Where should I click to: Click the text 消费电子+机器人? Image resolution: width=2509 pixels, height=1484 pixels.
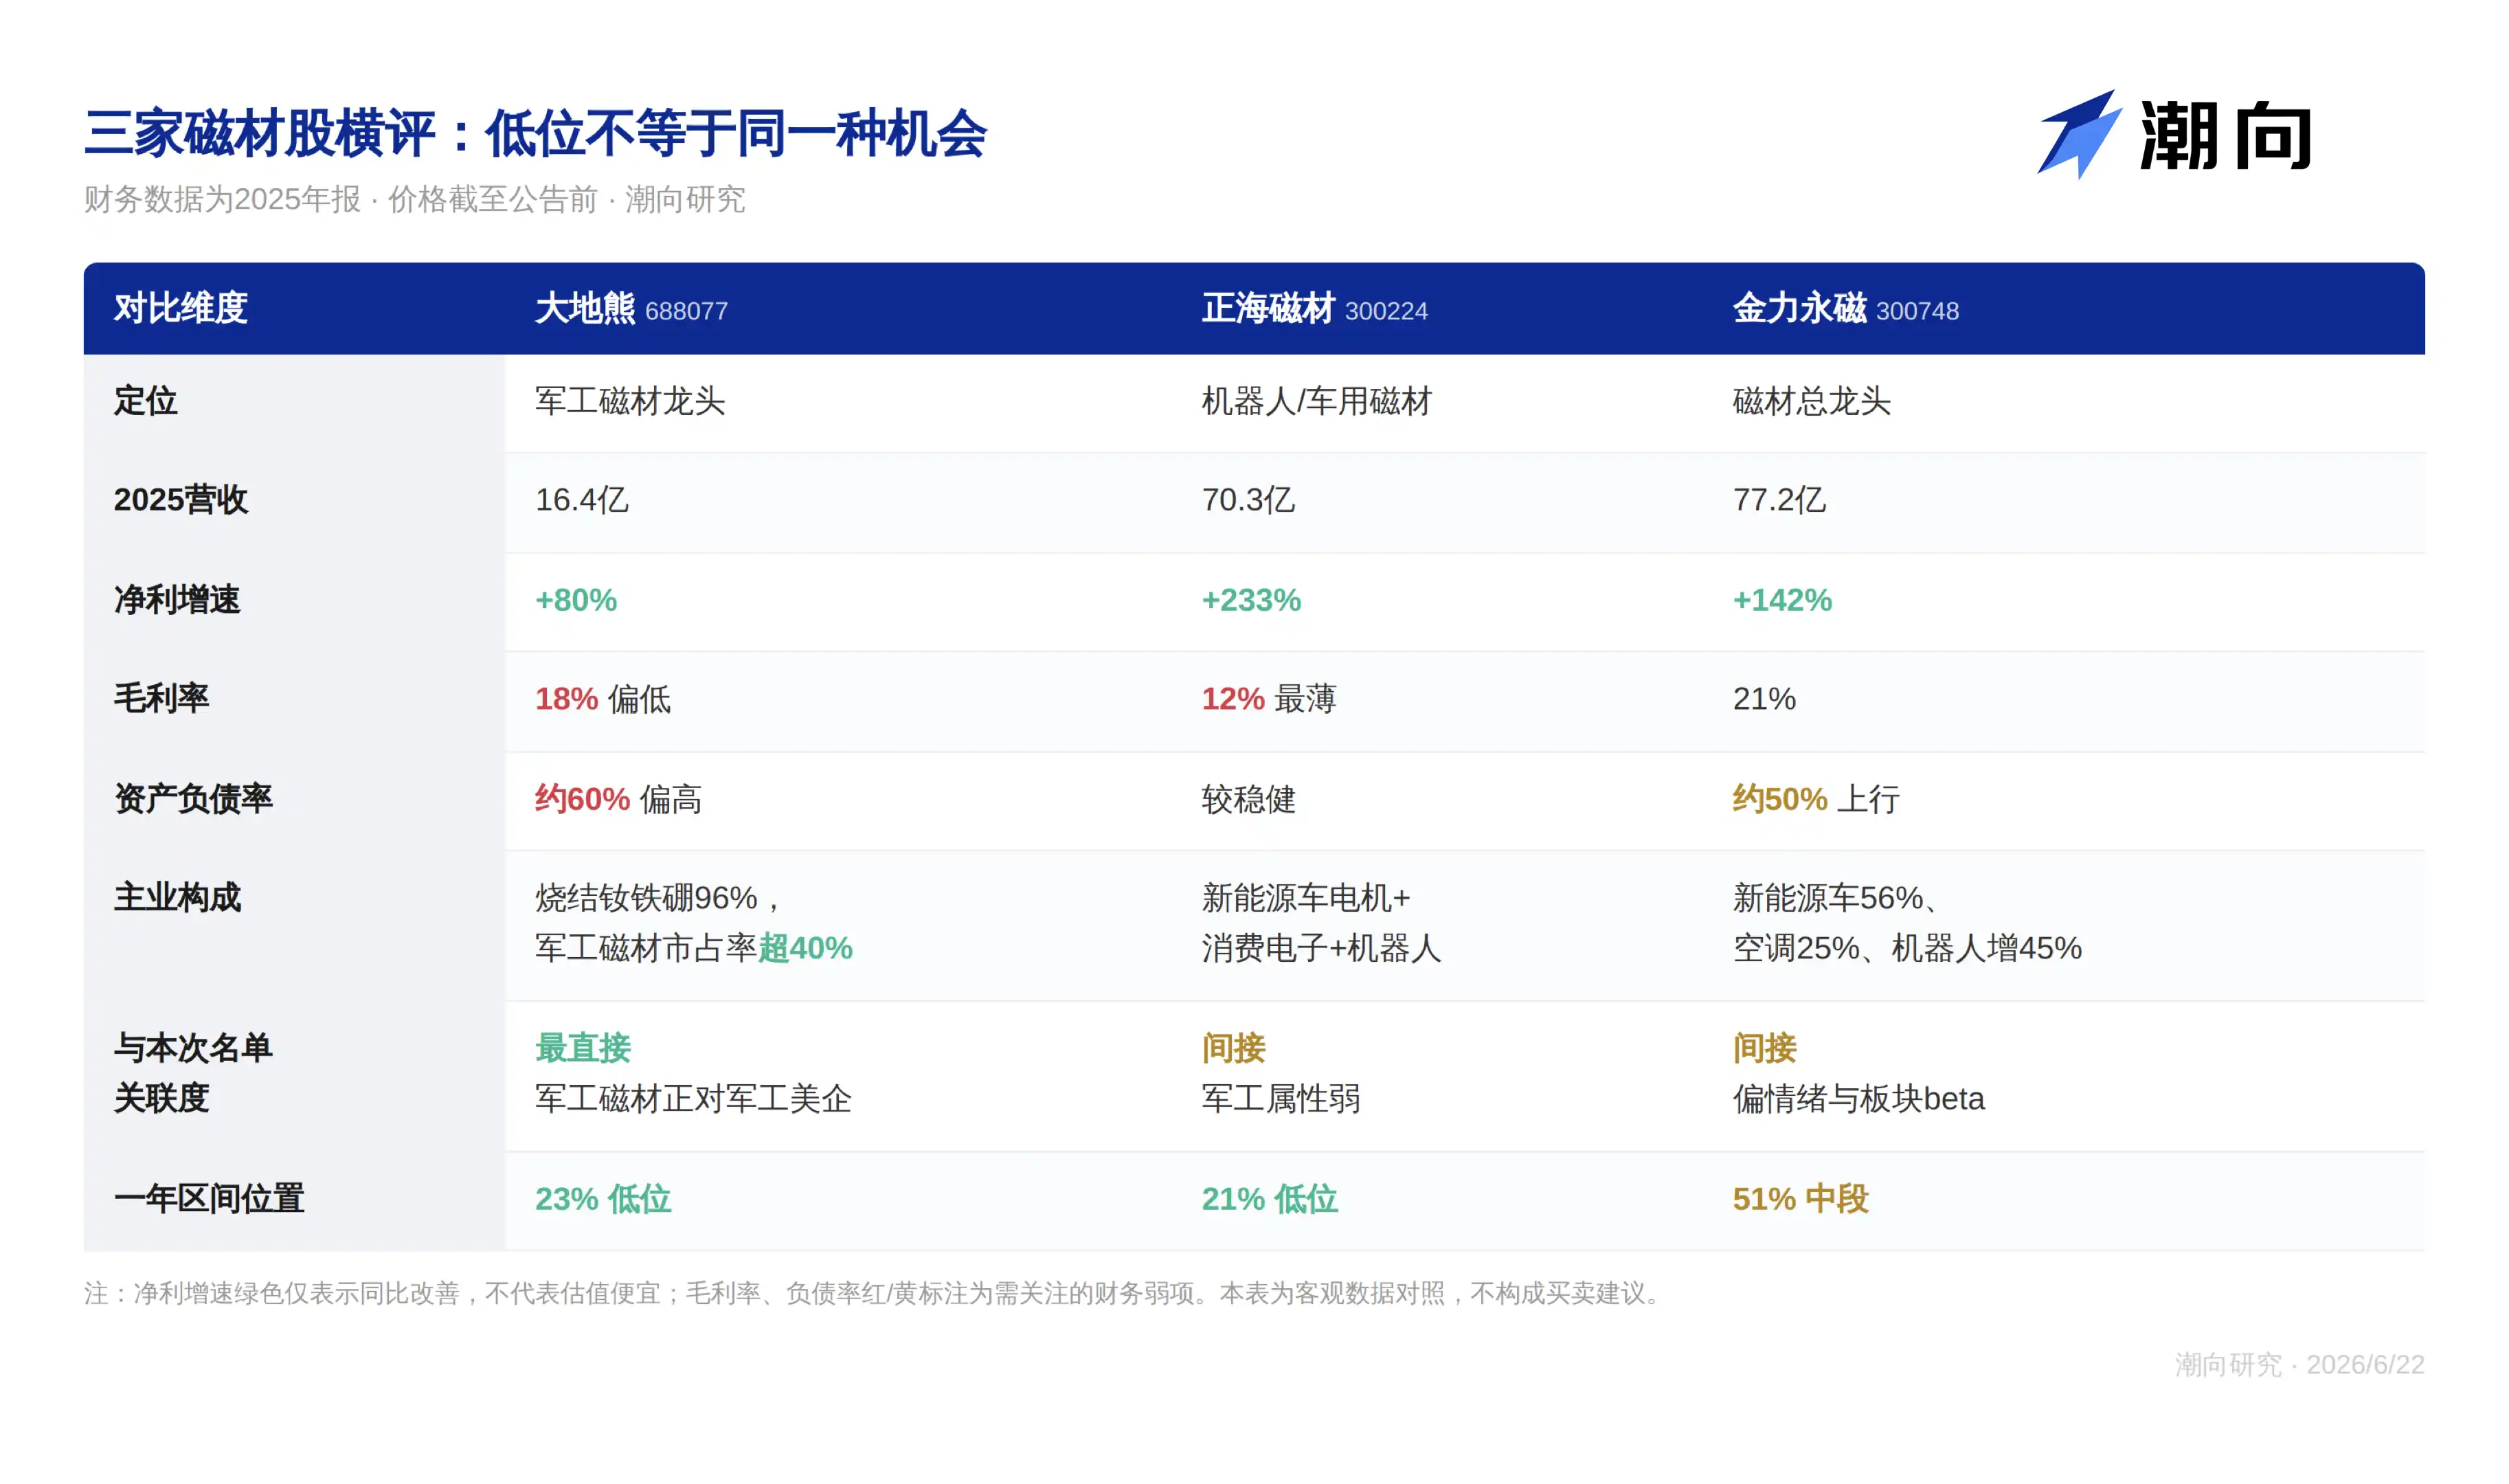(x=1321, y=948)
